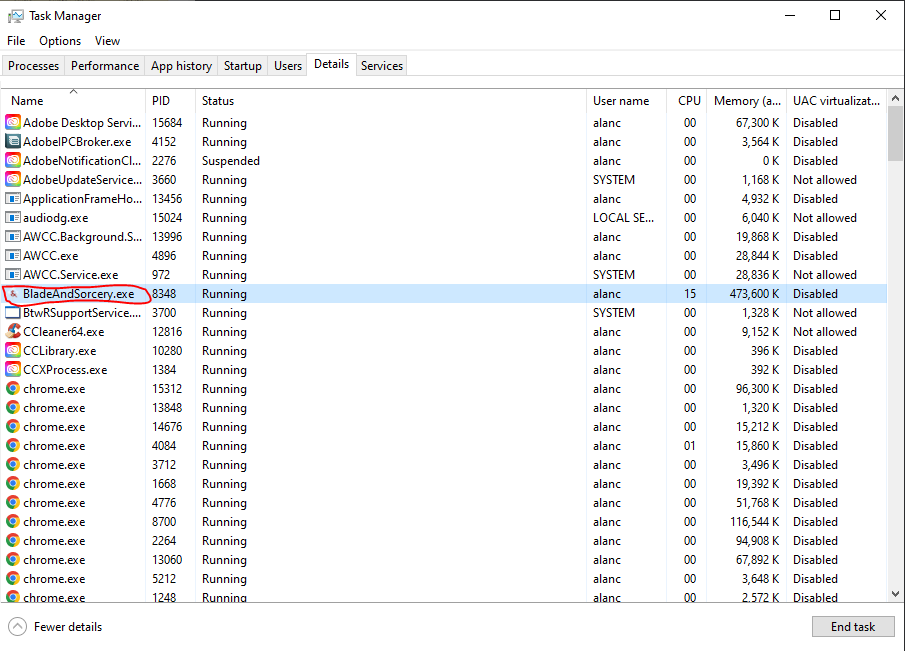Switch to the App history tab
Image resolution: width=905 pixels, height=651 pixels.
coord(181,66)
